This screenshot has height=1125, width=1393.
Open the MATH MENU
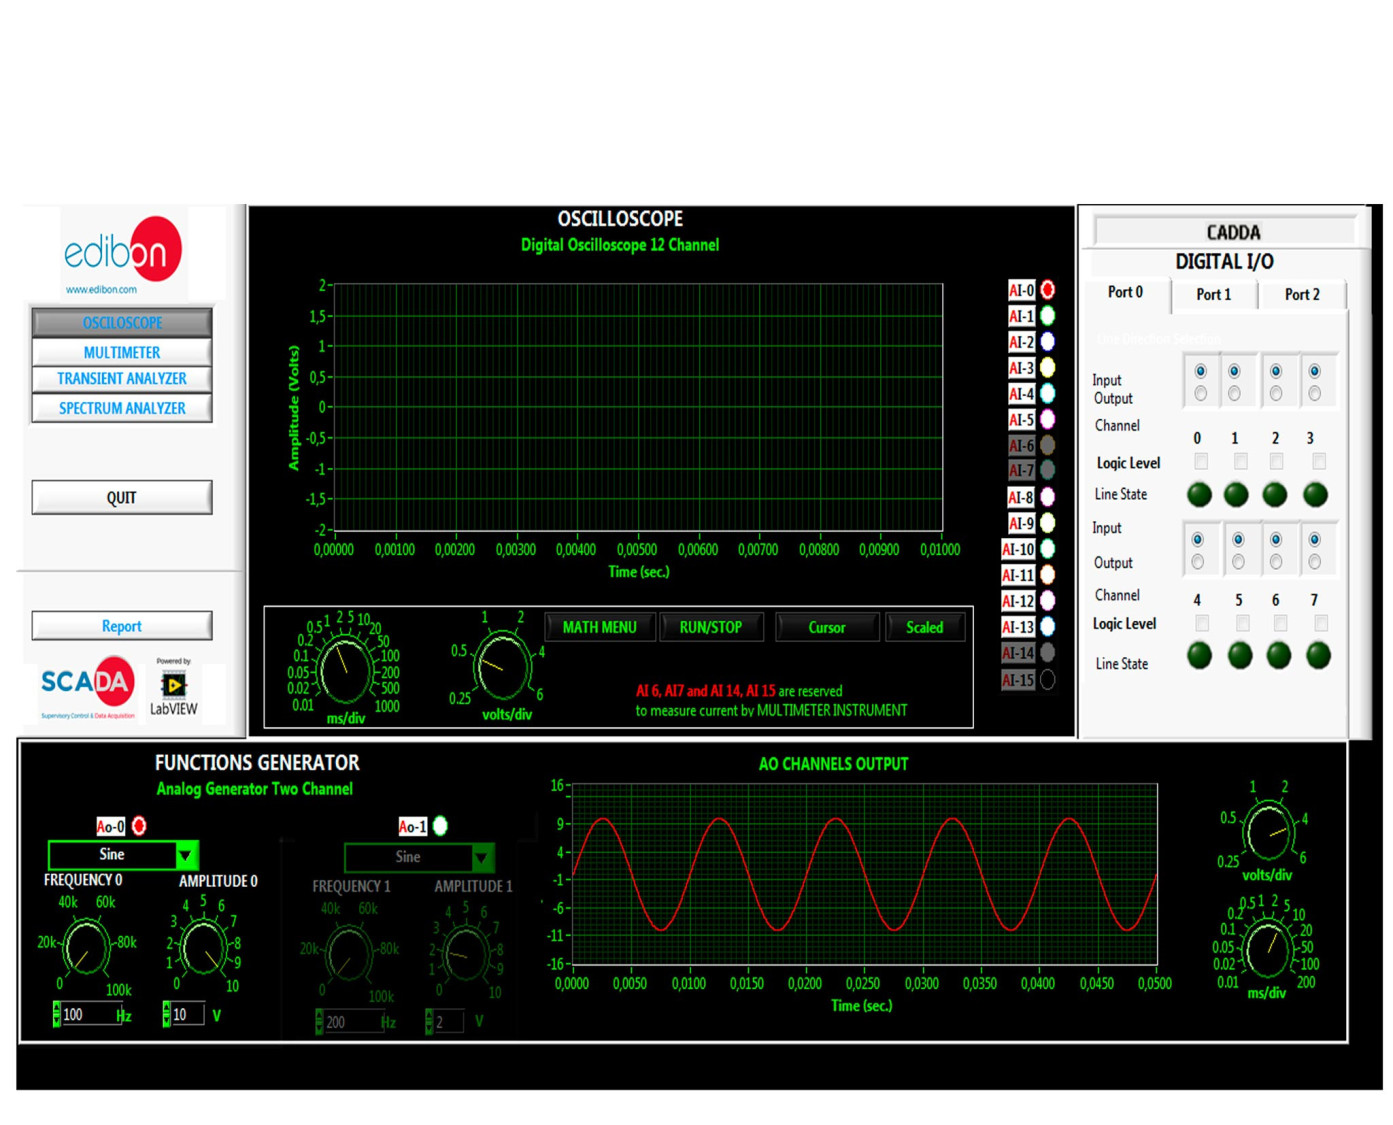click(x=599, y=627)
